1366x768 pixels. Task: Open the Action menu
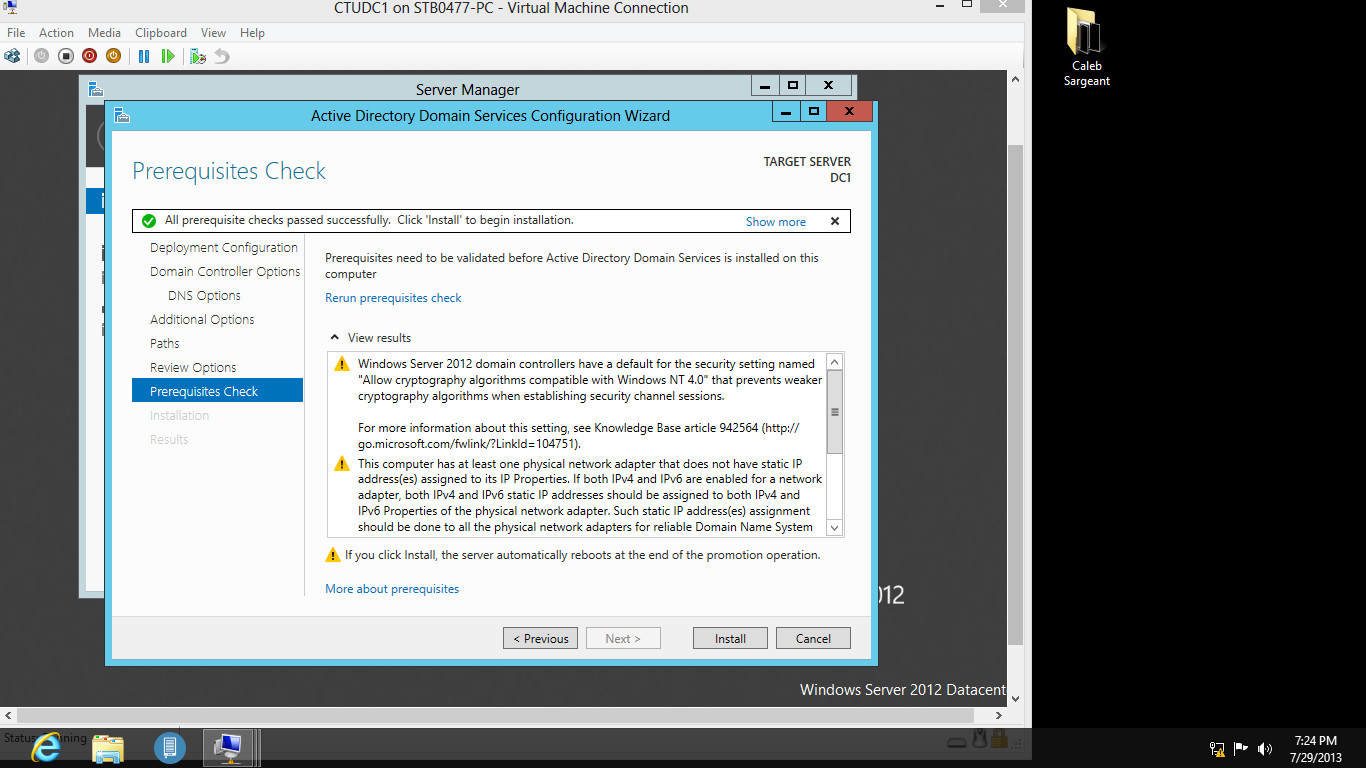pyautogui.click(x=56, y=33)
